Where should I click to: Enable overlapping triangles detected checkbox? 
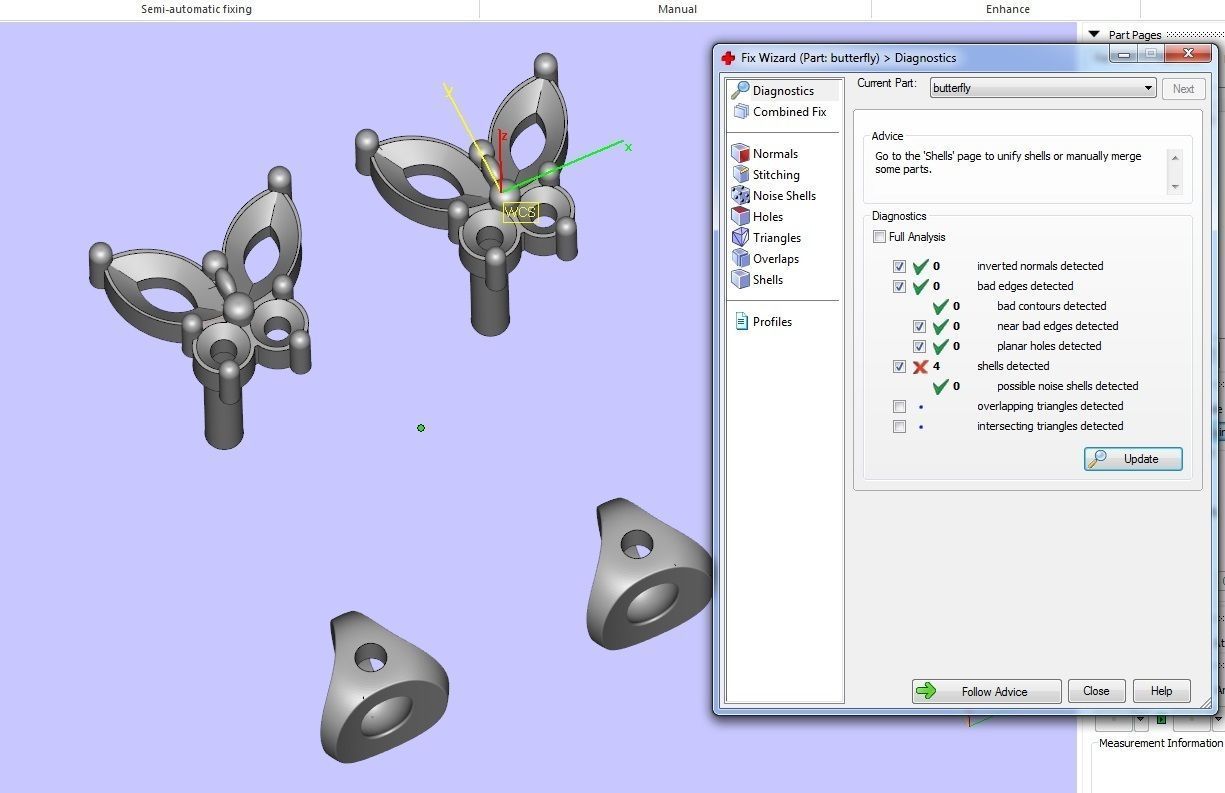pos(899,406)
